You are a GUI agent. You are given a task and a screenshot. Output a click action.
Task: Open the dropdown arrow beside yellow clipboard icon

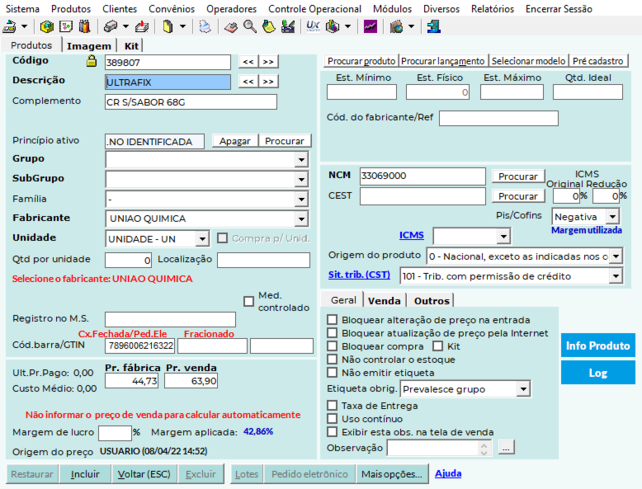tap(183, 27)
